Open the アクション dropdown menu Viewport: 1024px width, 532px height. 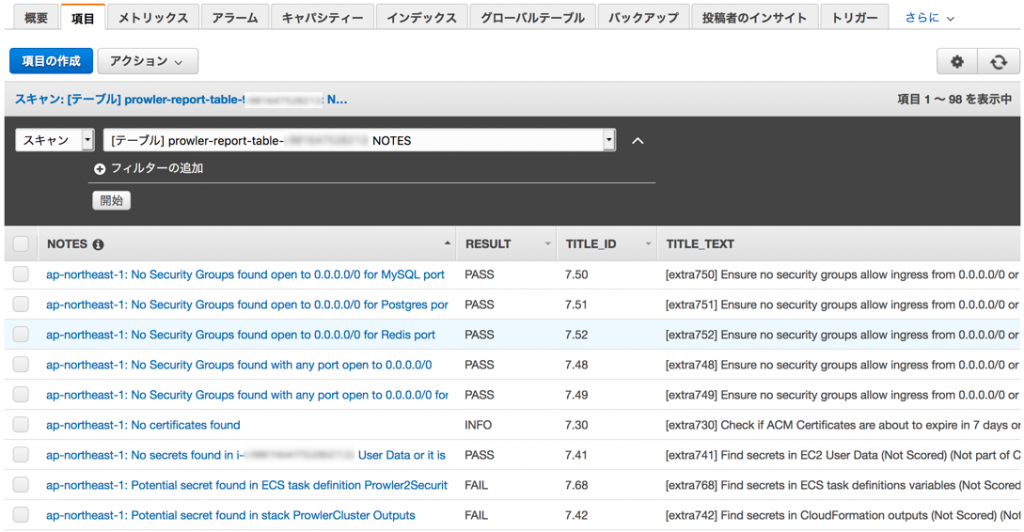click(x=148, y=61)
